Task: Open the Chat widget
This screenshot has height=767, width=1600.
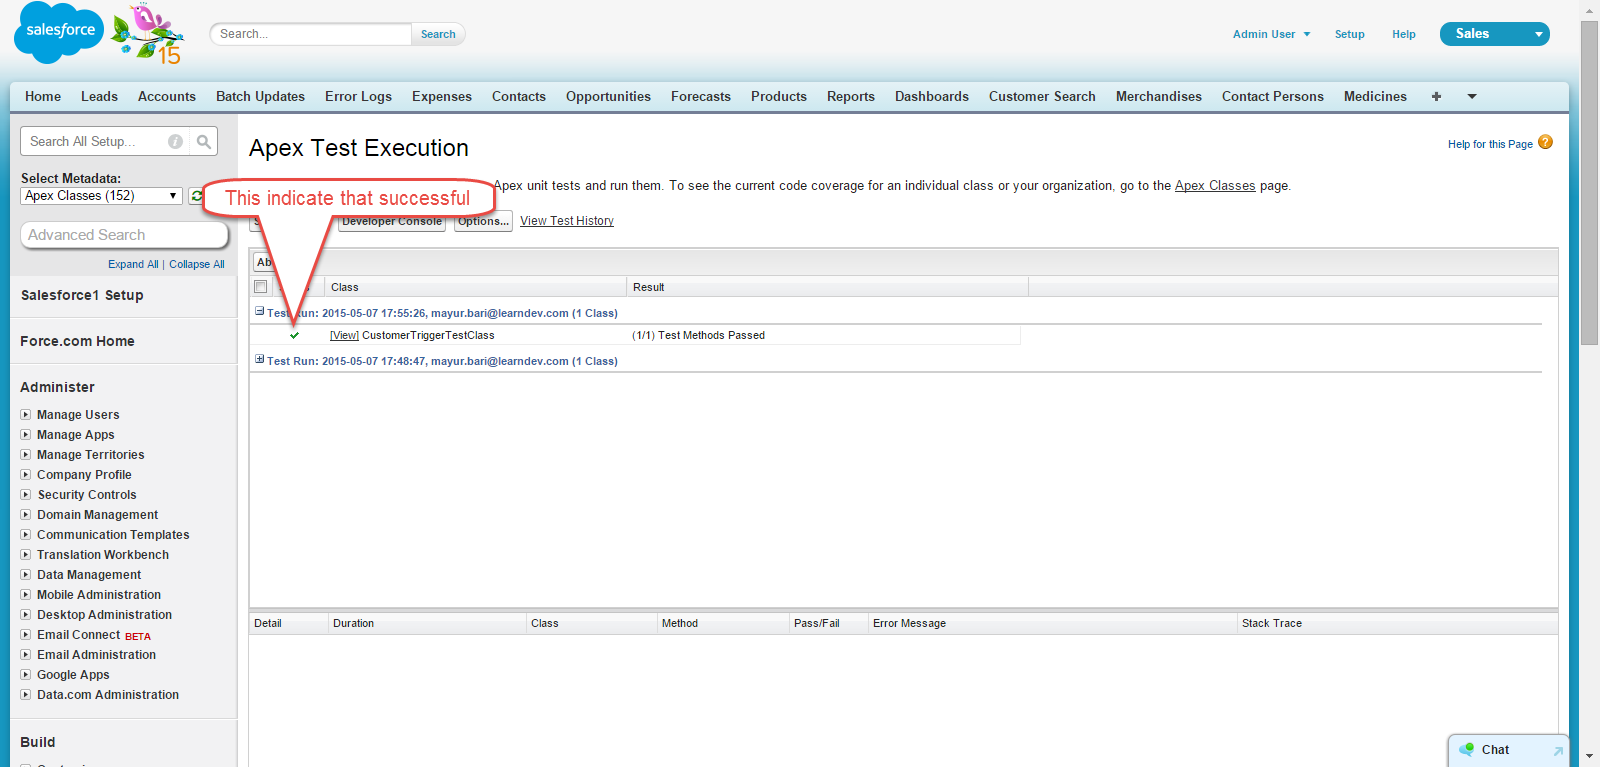Action: click(x=1496, y=750)
